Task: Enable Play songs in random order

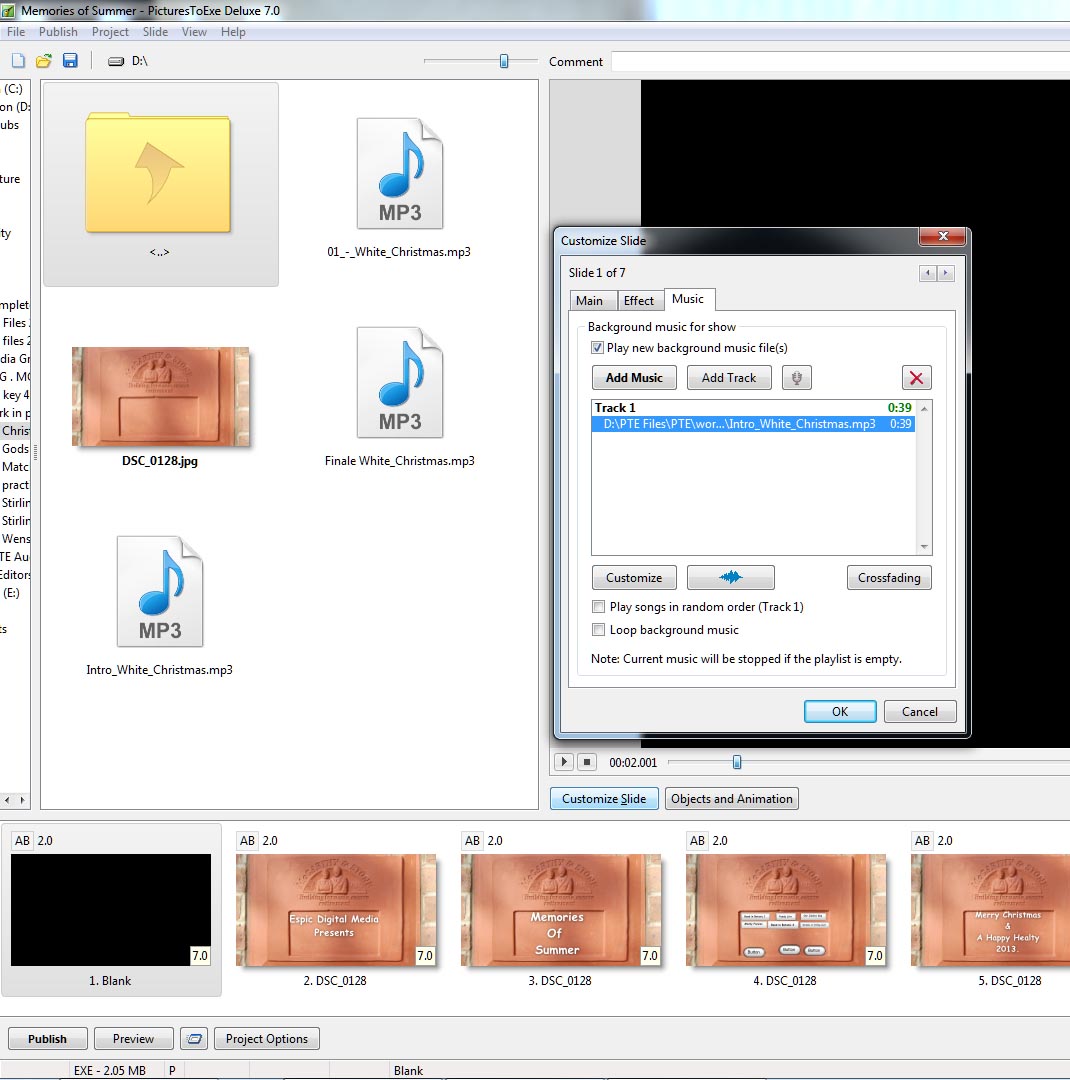Action: [x=598, y=607]
